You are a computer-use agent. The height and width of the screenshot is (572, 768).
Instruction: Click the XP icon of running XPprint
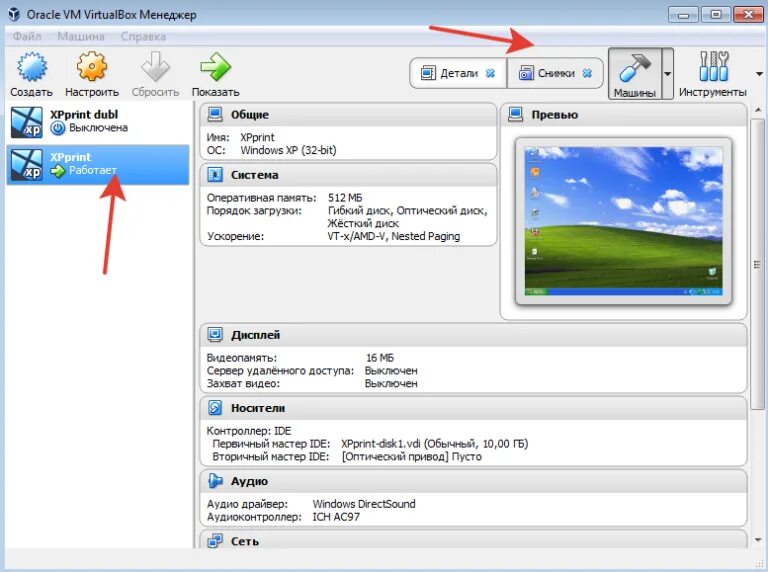(x=26, y=165)
